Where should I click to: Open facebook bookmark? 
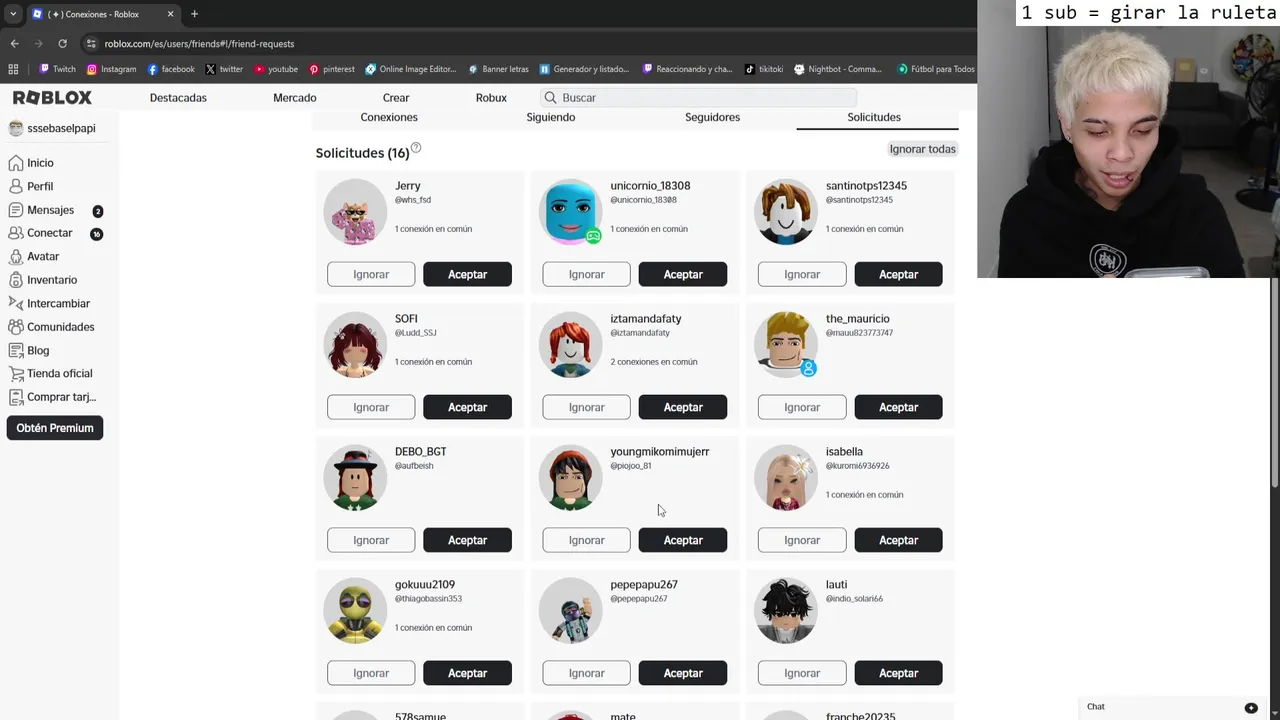coord(171,69)
